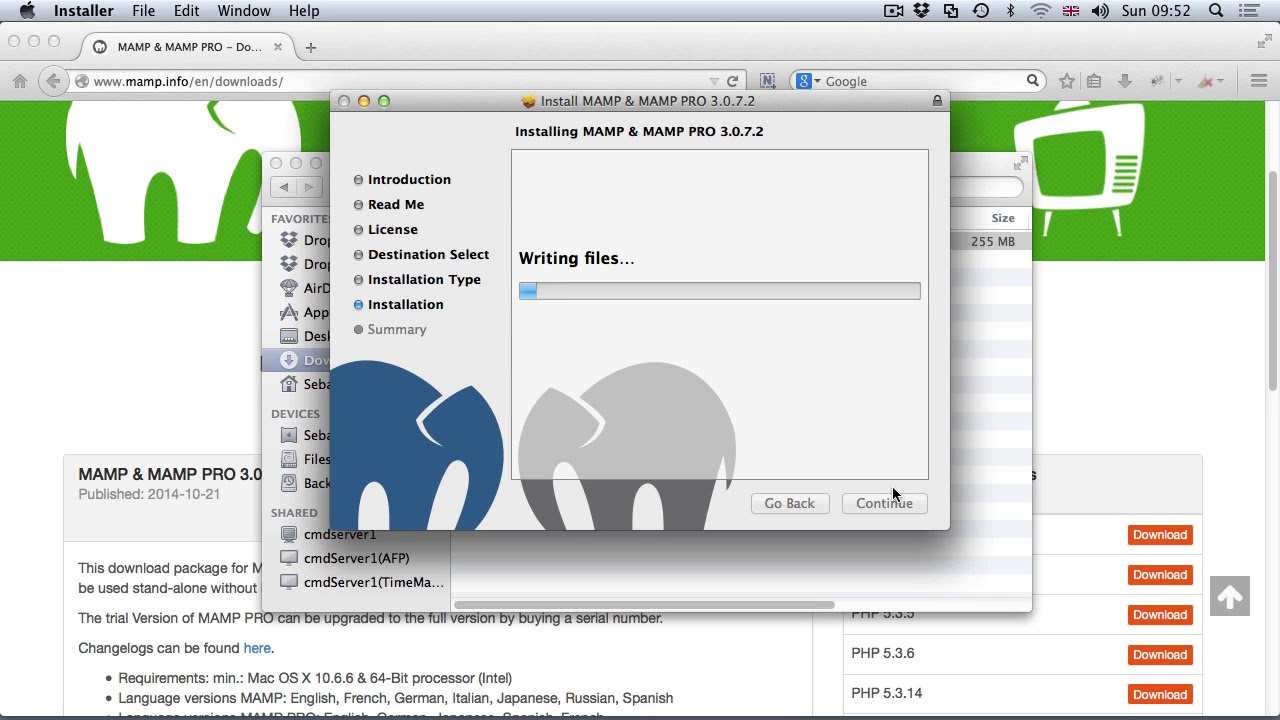Click the Sun 09:52 clock
Viewport: 1280px width, 720px height.
[1156, 11]
